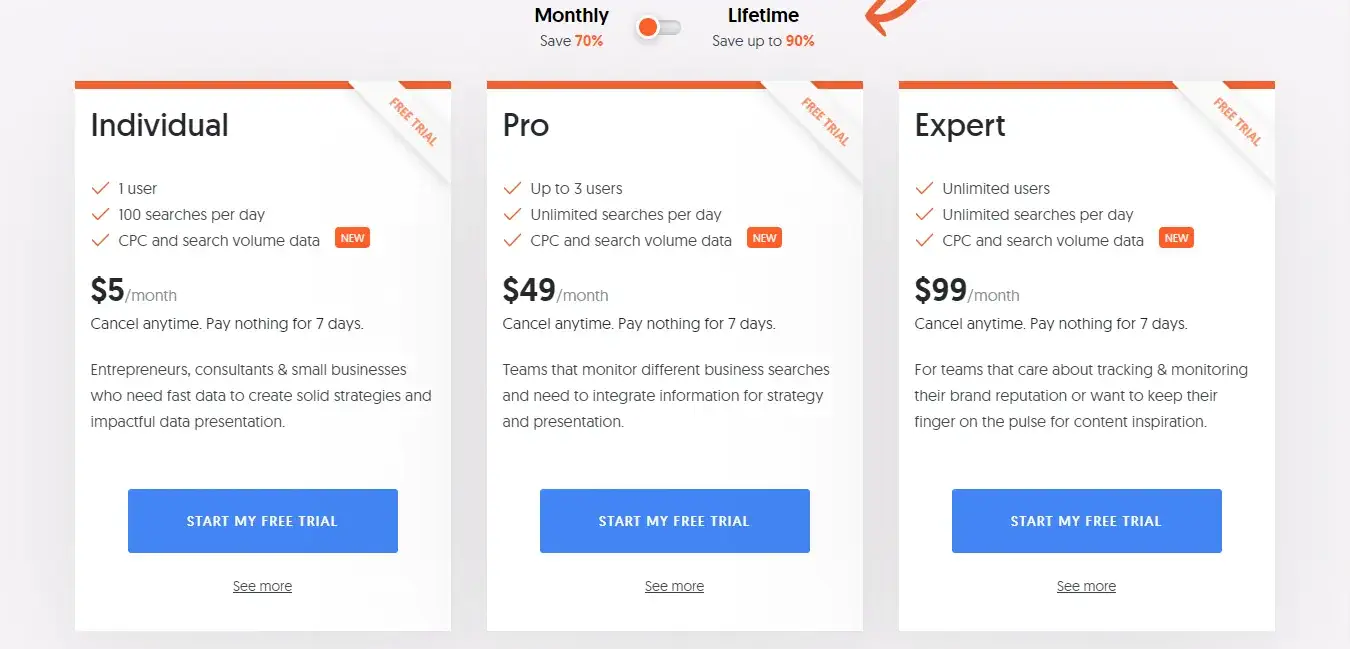Viewport: 1350px width, 649px height.
Task: Click the FREE TRIAL ribbon on Individual card
Action: pos(413,121)
